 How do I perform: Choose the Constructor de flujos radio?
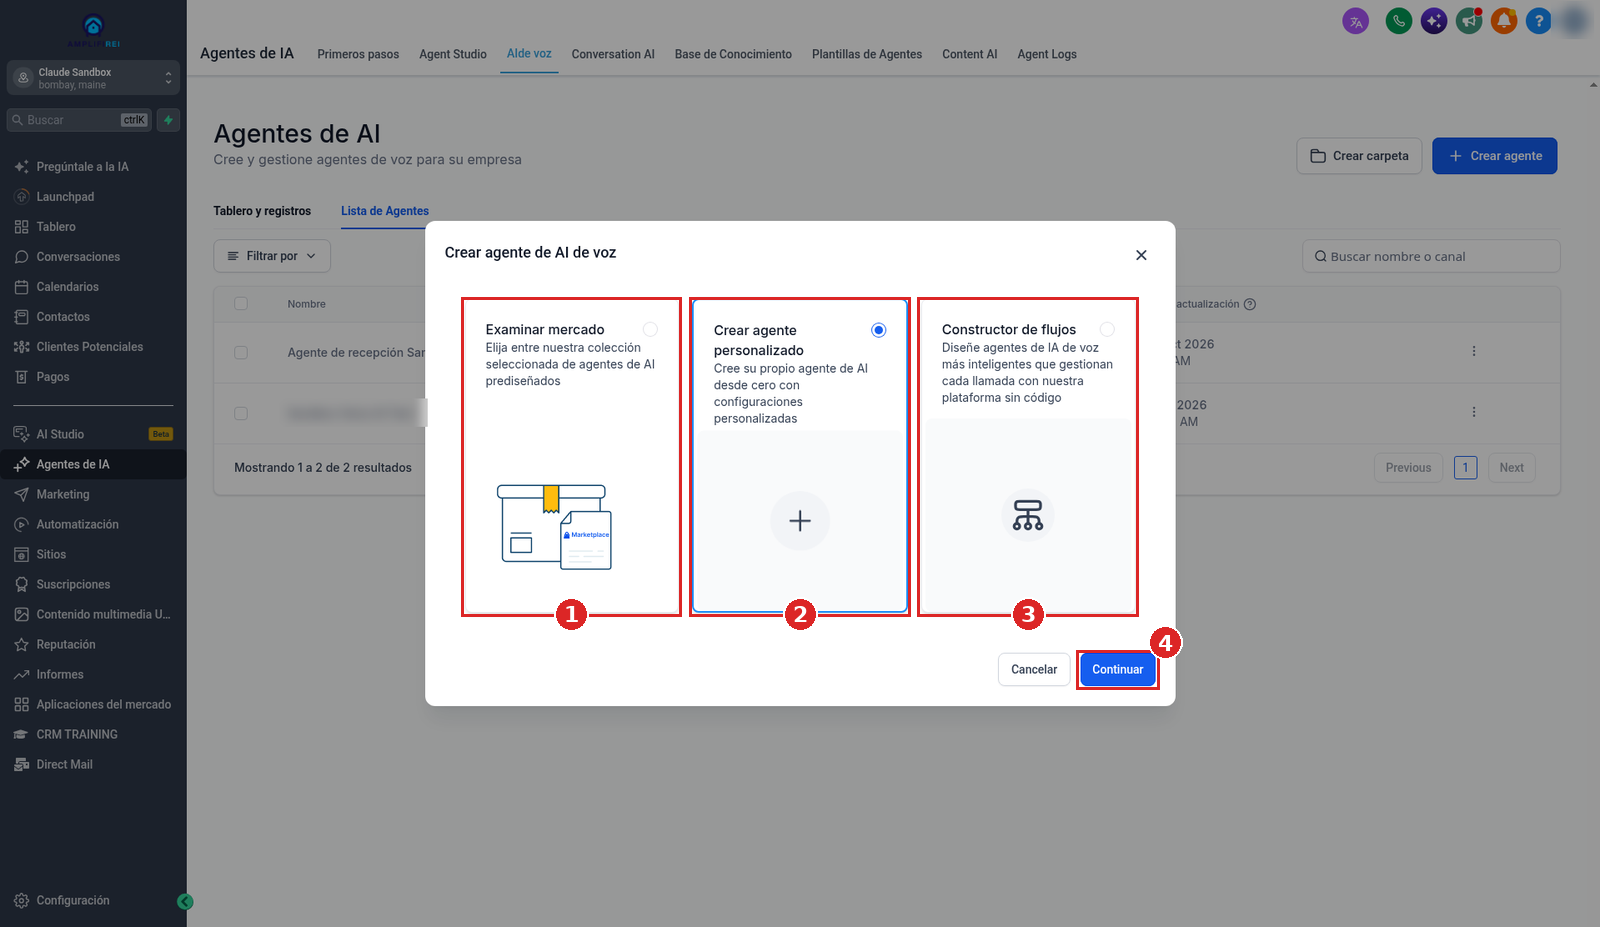coord(1107,329)
